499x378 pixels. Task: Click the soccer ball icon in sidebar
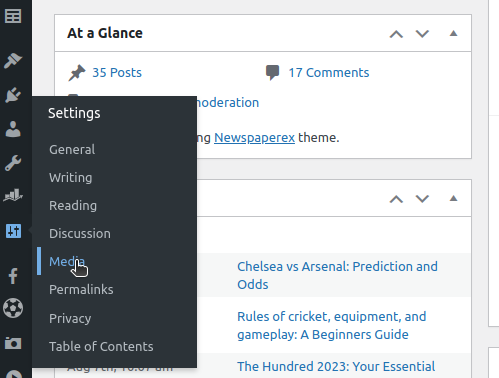tap(13, 308)
